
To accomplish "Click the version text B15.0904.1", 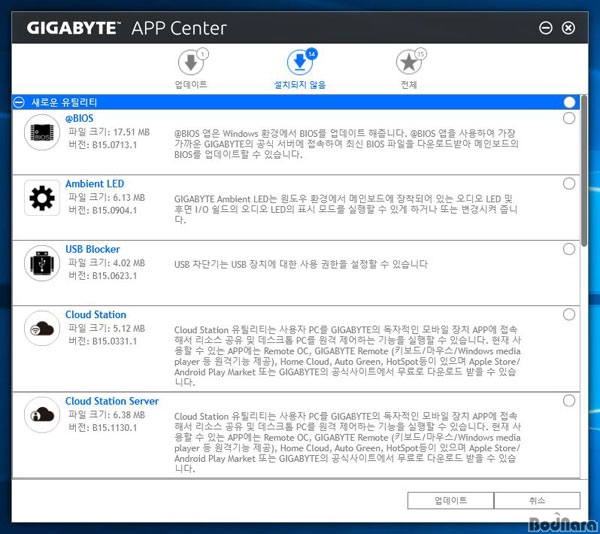I will coord(114,210).
